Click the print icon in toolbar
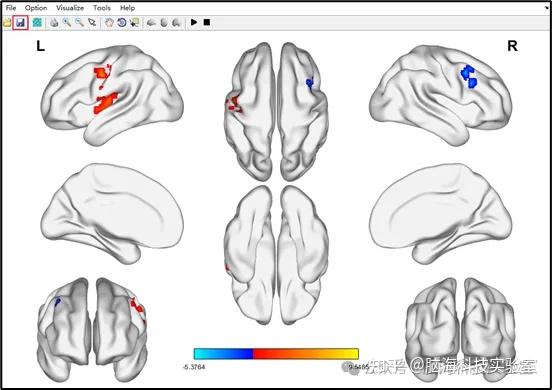The height and width of the screenshot is (390, 552). [54, 23]
